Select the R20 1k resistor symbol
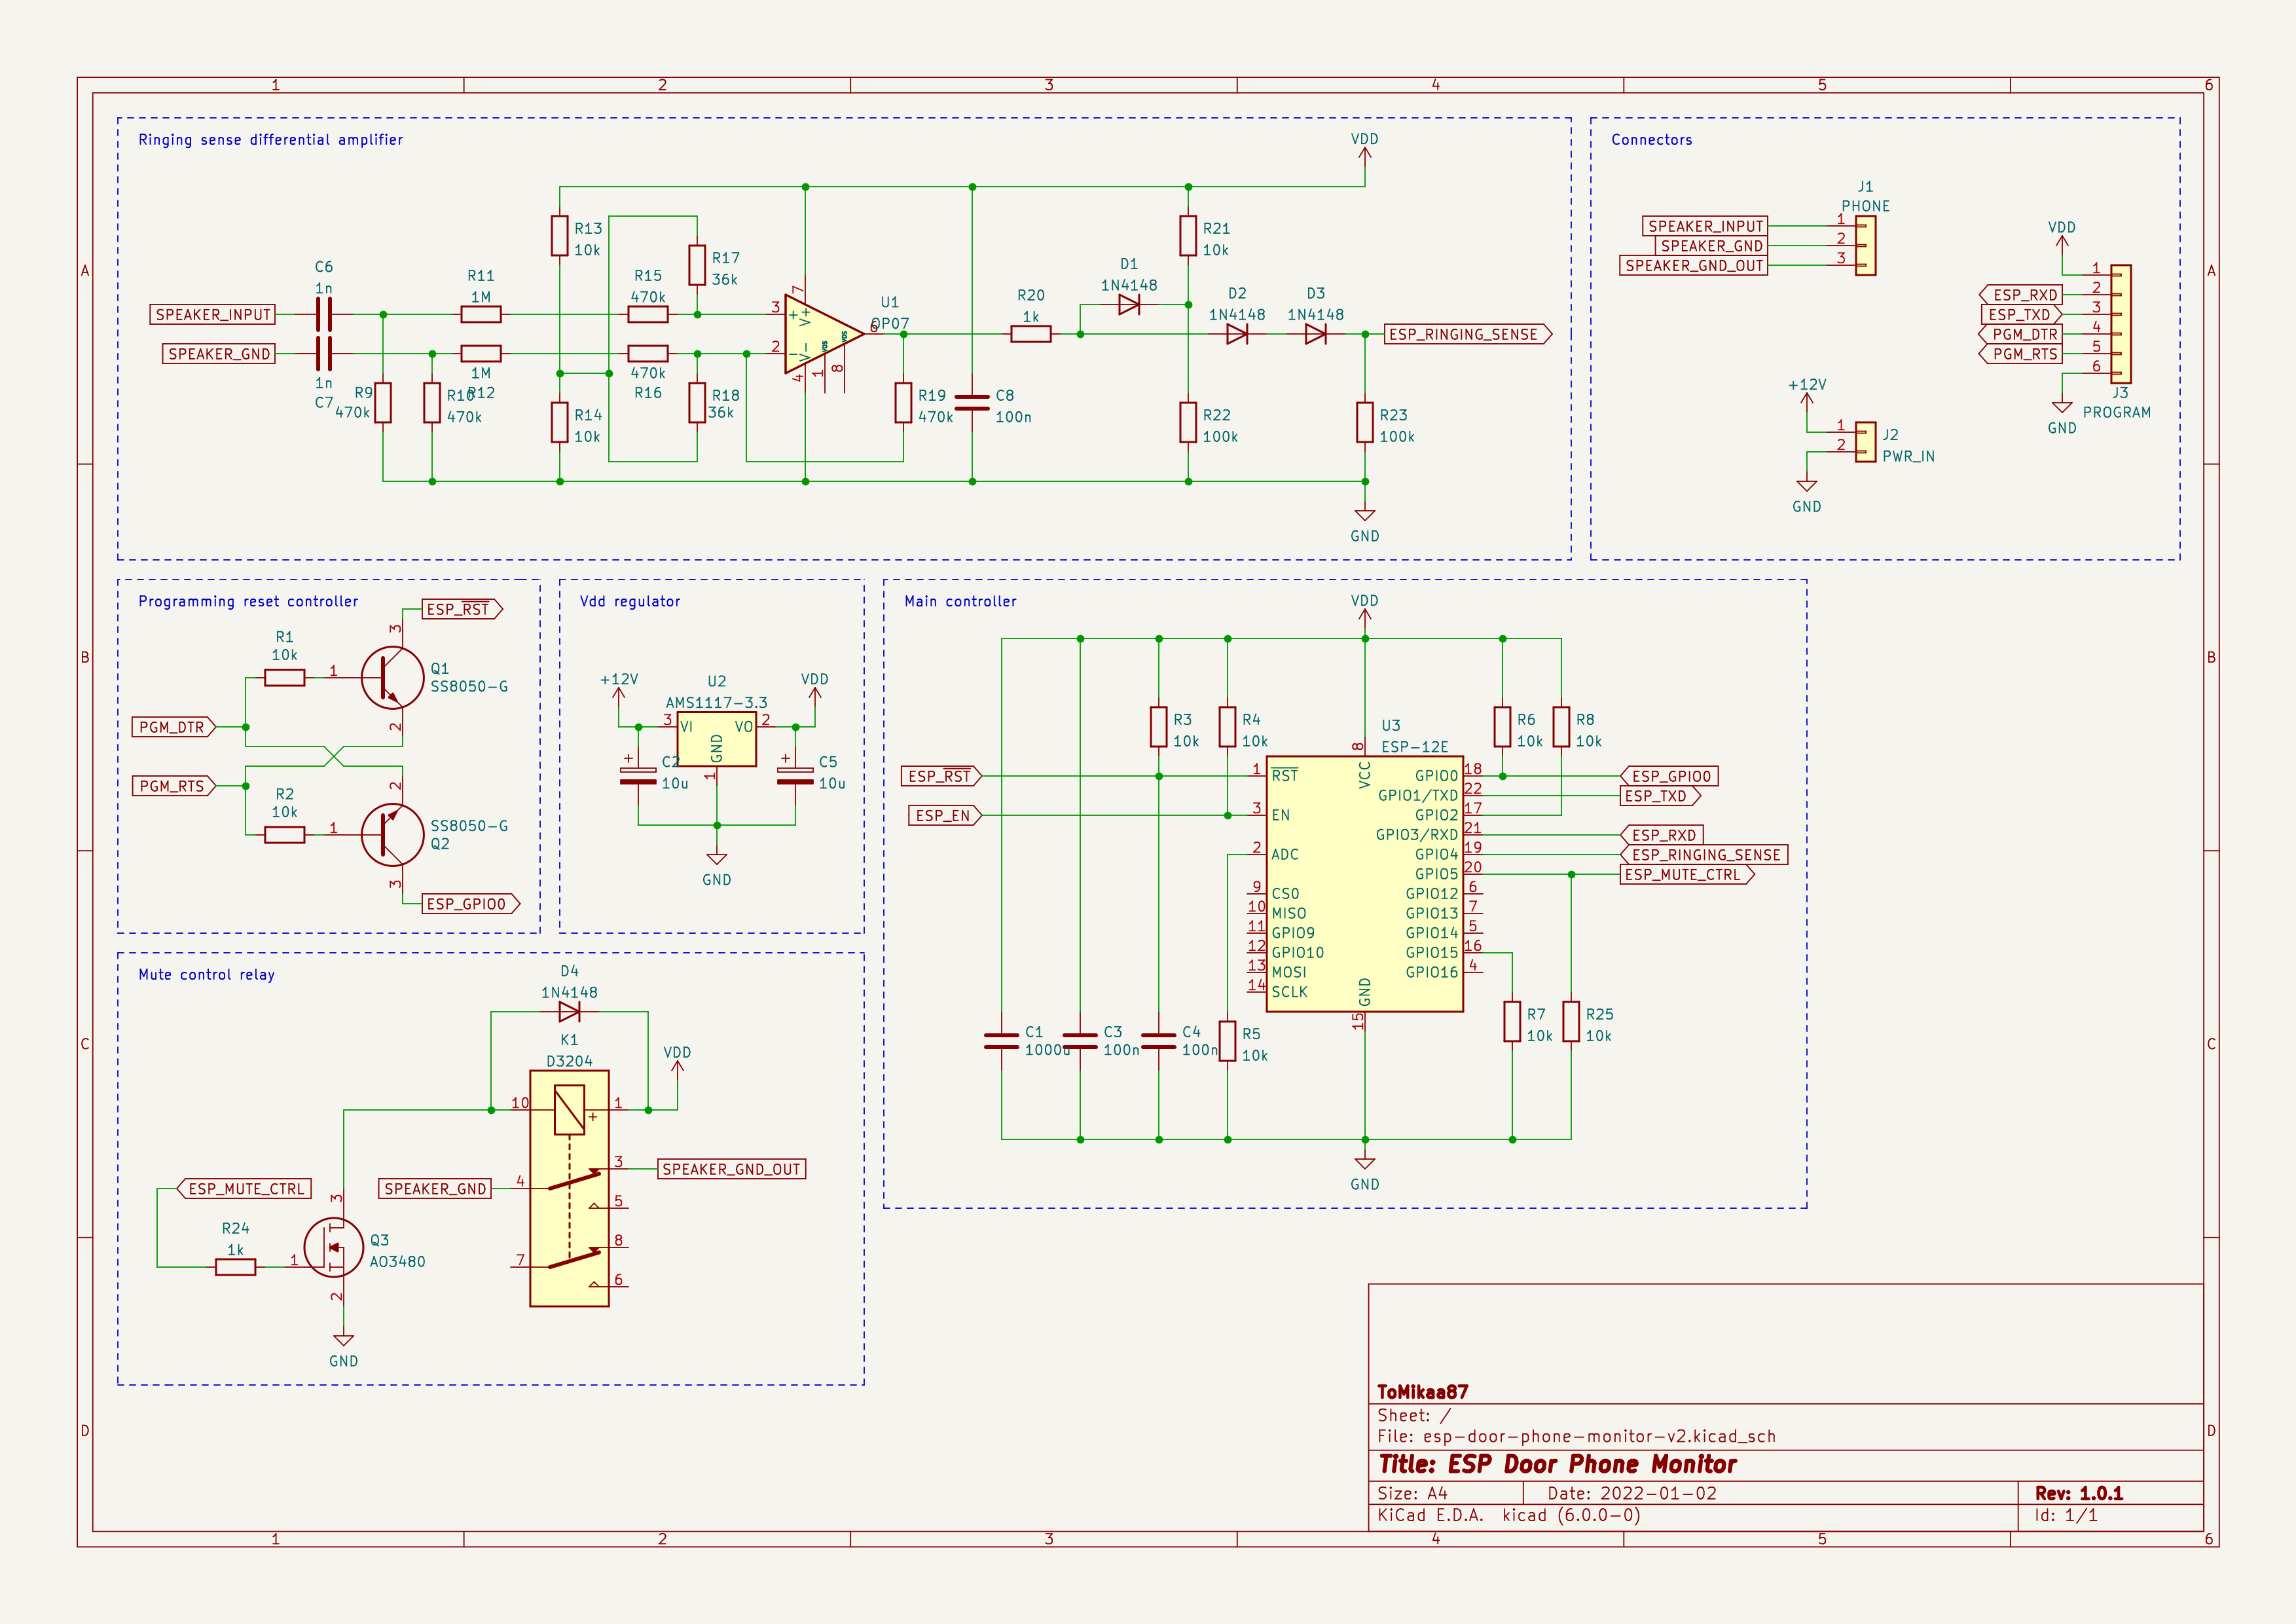This screenshot has width=2296, height=1624. [x=1030, y=334]
